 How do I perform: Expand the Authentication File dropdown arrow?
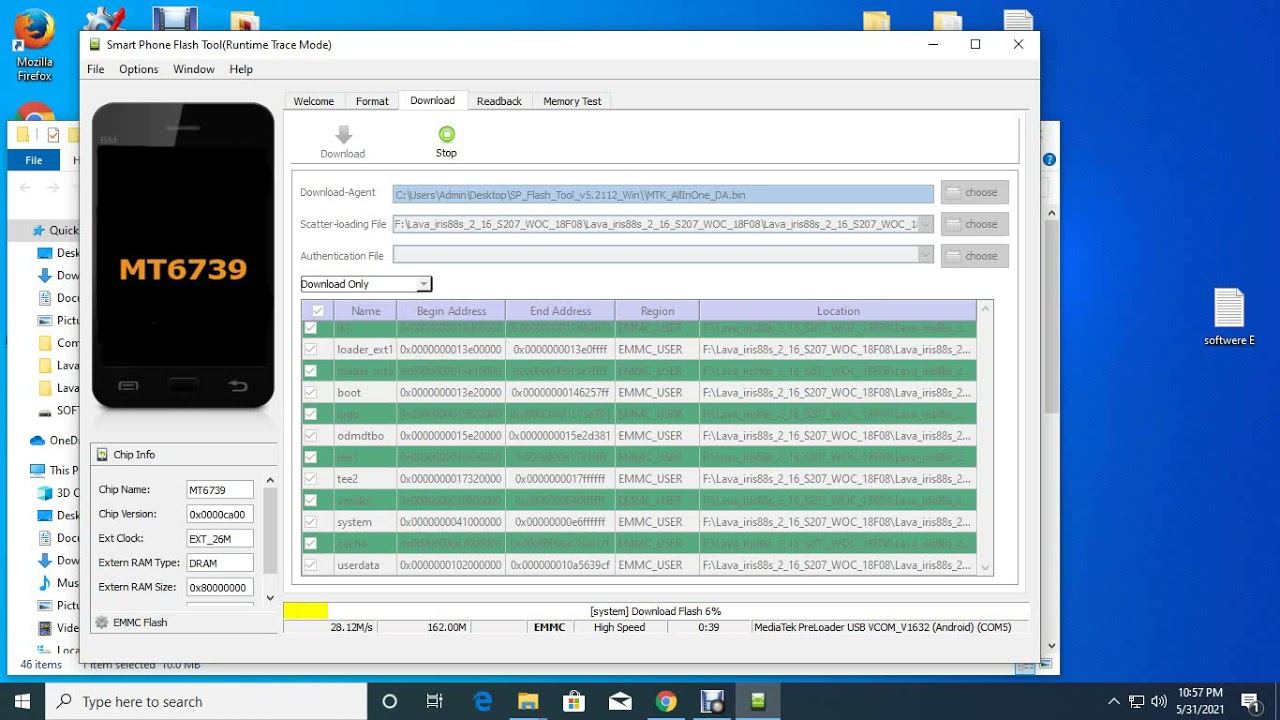pyautogui.click(x=925, y=255)
